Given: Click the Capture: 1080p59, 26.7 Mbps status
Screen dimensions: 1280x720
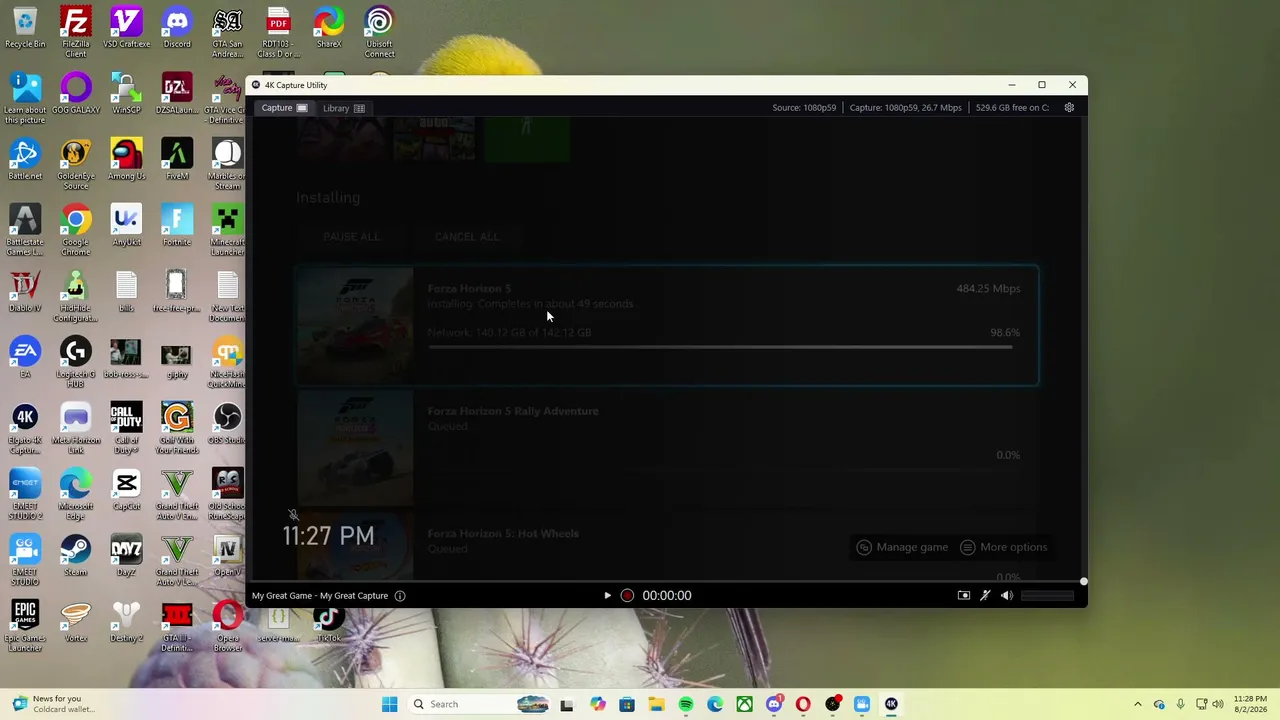Looking at the screenshot, I should tap(906, 108).
